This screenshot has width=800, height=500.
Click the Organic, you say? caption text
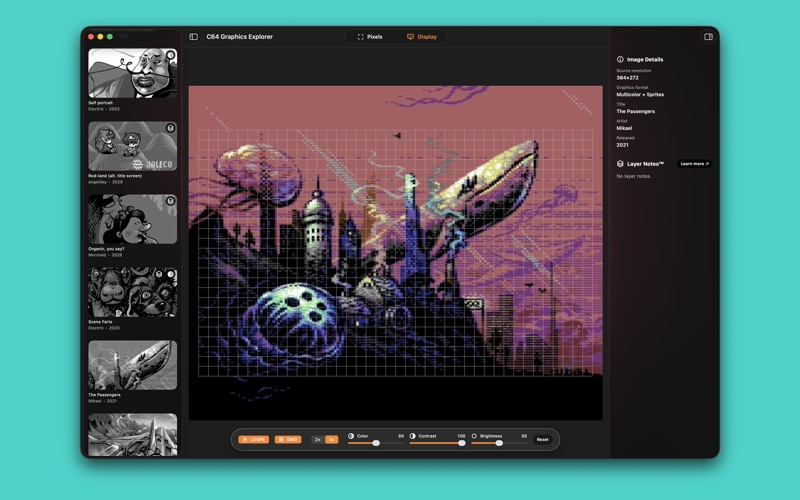coord(106,249)
